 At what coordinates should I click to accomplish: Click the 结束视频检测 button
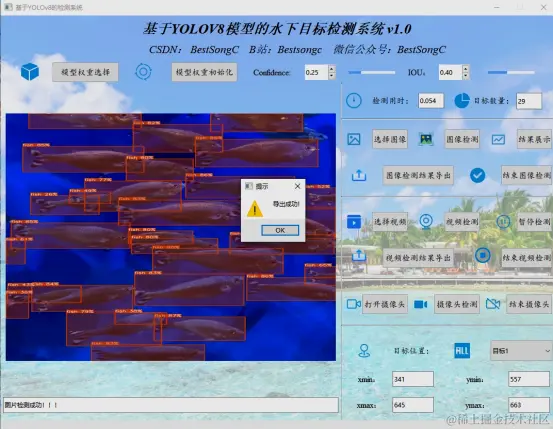pyautogui.click(x=526, y=258)
